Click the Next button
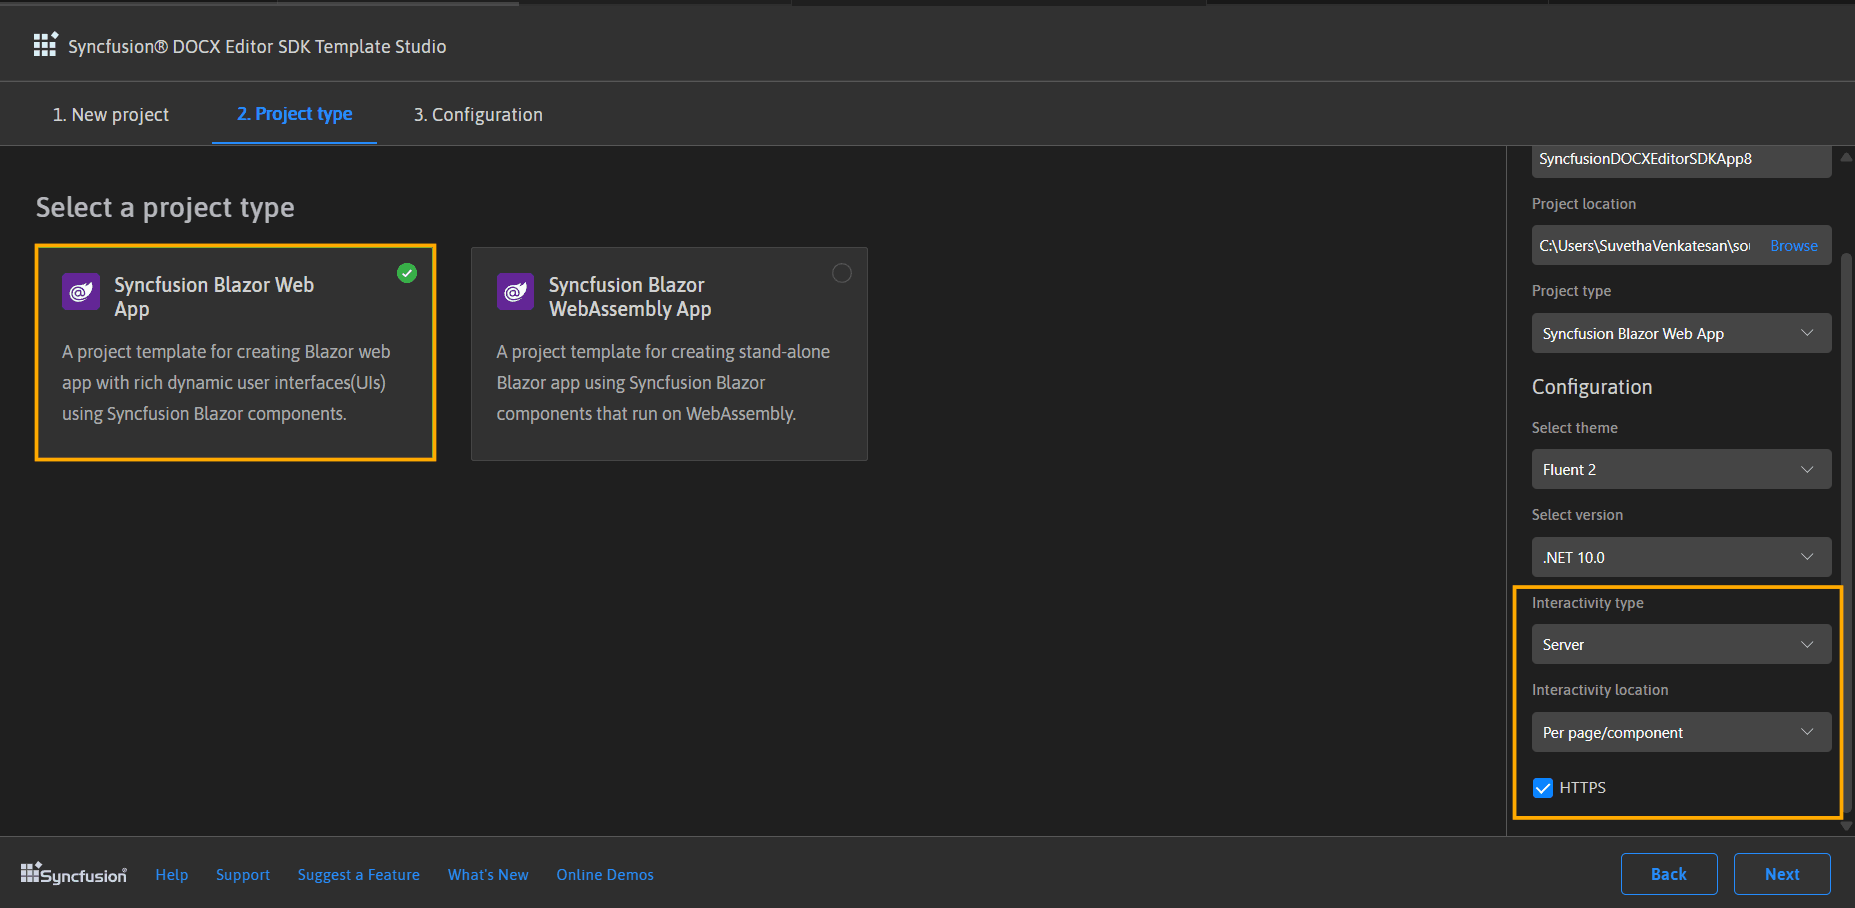1855x908 pixels. [x=1781, y=873]
